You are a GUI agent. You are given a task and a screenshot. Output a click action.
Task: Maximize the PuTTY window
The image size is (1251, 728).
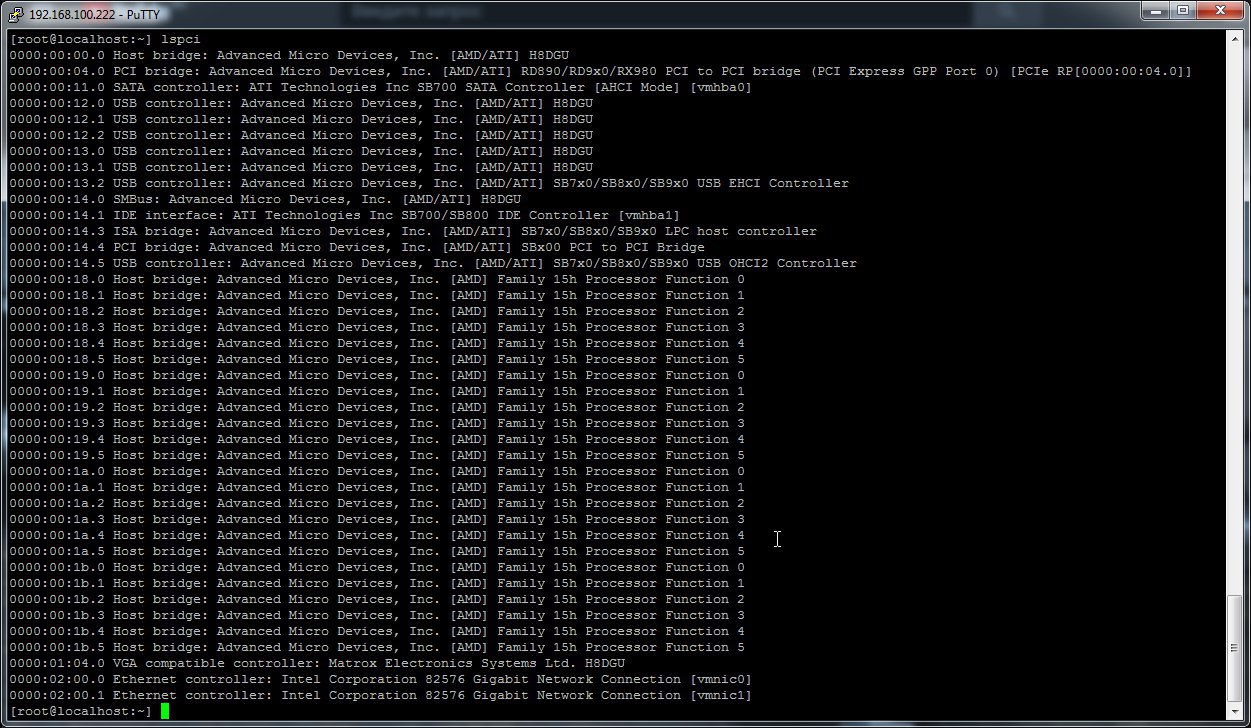point(1182,11)
